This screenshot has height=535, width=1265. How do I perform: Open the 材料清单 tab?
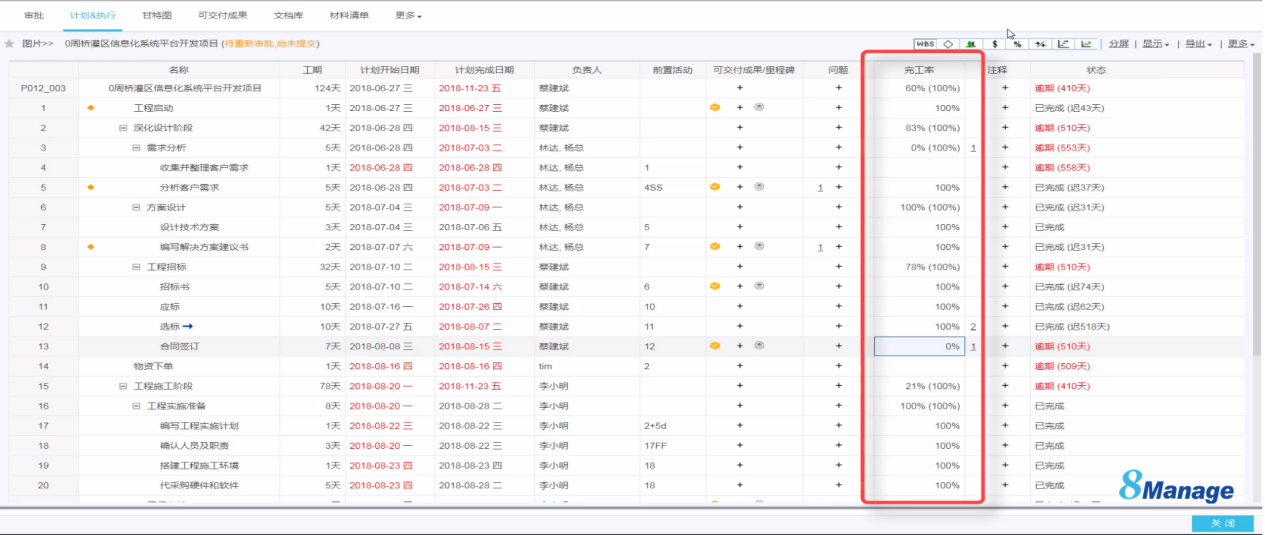coord(349,16)
